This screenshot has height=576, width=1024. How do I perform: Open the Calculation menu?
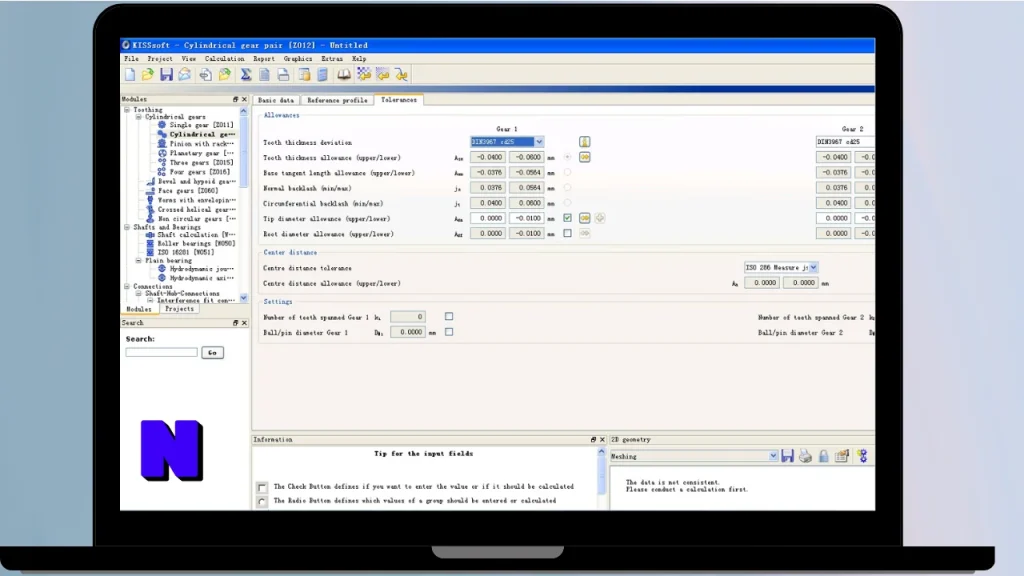coord(224,59)
